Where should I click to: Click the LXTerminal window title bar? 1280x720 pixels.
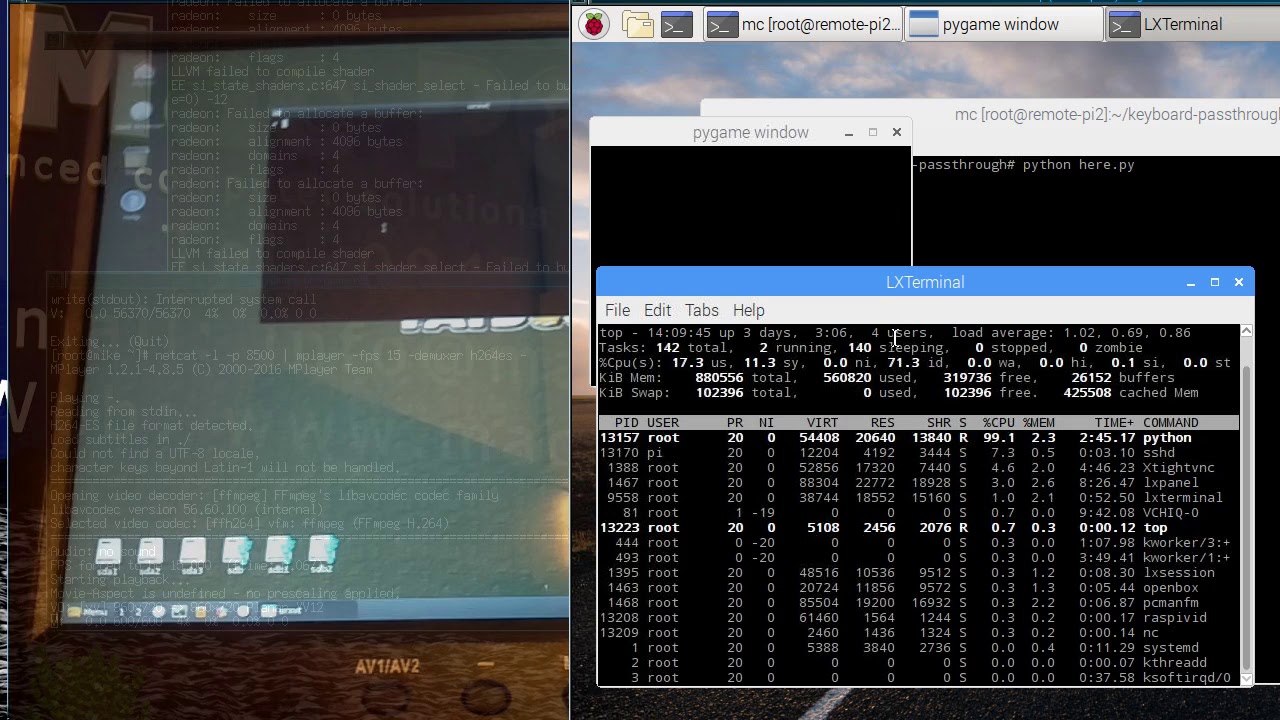coord(924,283)
